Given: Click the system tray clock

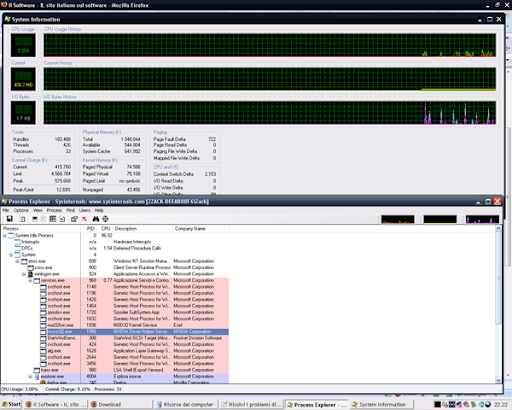Looking at the screenshot, I should [x=500, y=404].
